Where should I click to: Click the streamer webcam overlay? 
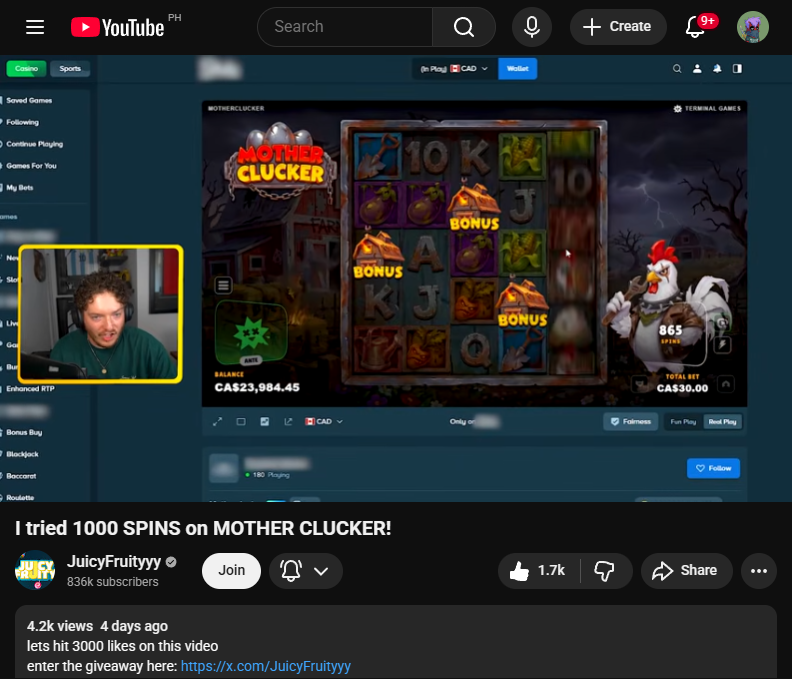click(x=100, y=313)
